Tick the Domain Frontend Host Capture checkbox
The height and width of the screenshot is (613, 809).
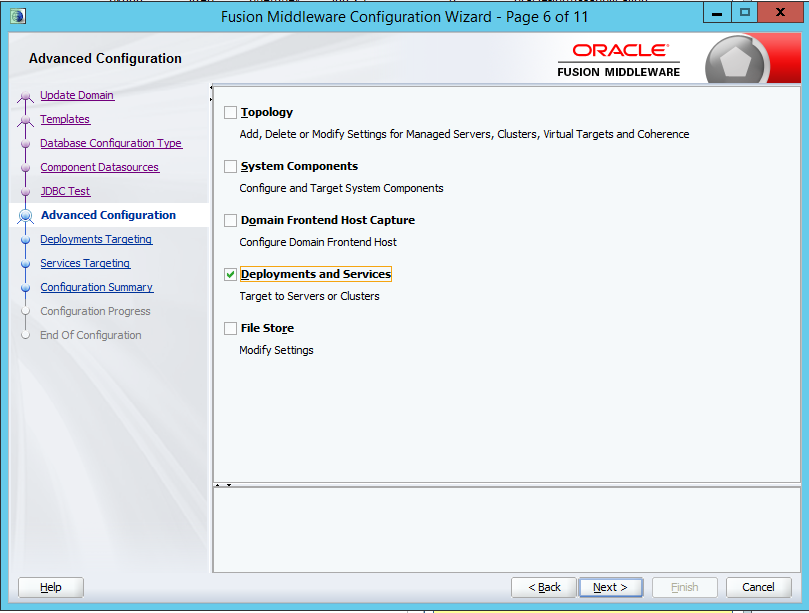230,220
